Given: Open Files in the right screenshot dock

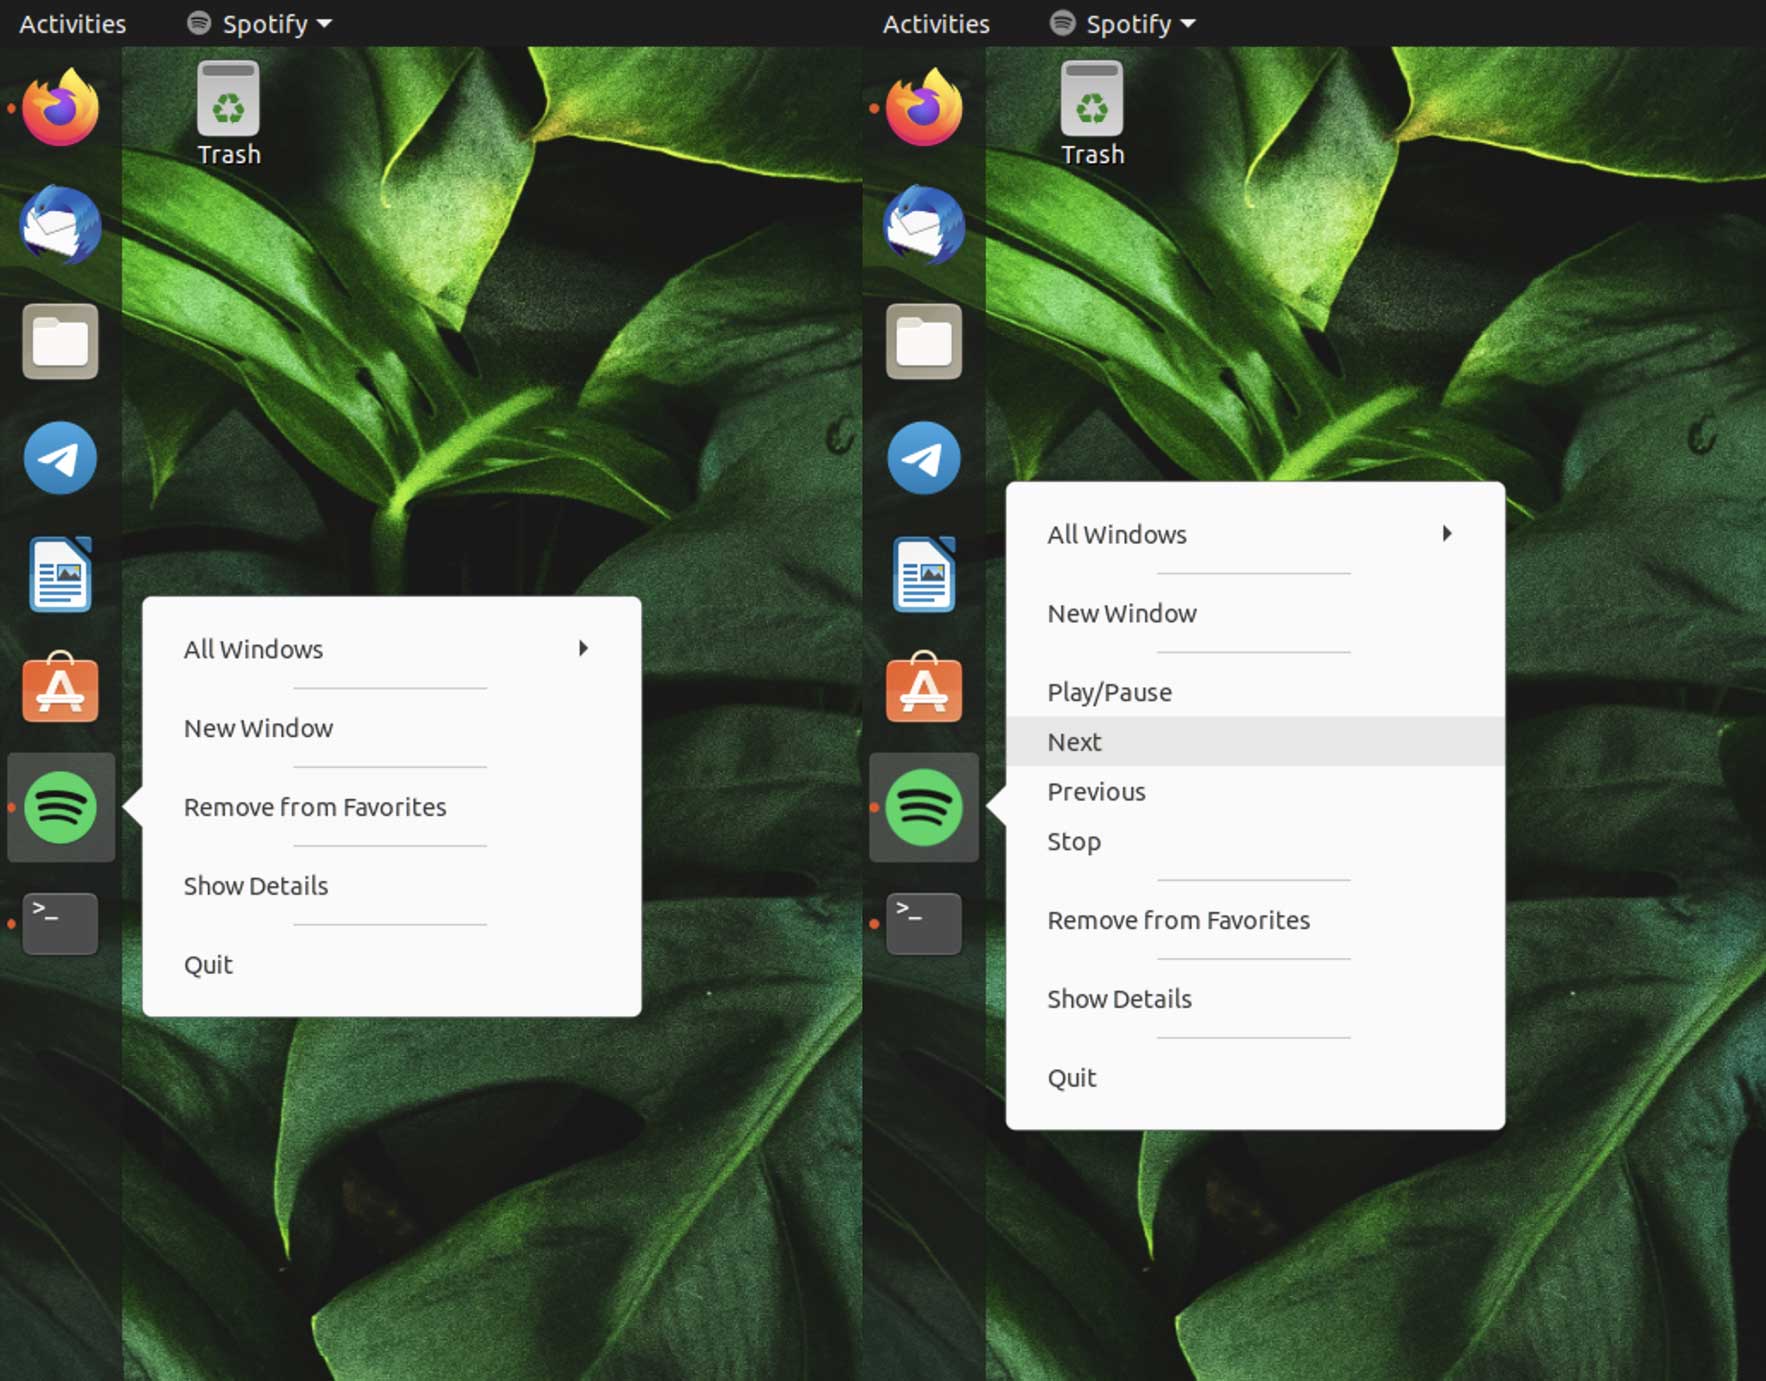Looking at the screenshot, I should tap(924, 342).
